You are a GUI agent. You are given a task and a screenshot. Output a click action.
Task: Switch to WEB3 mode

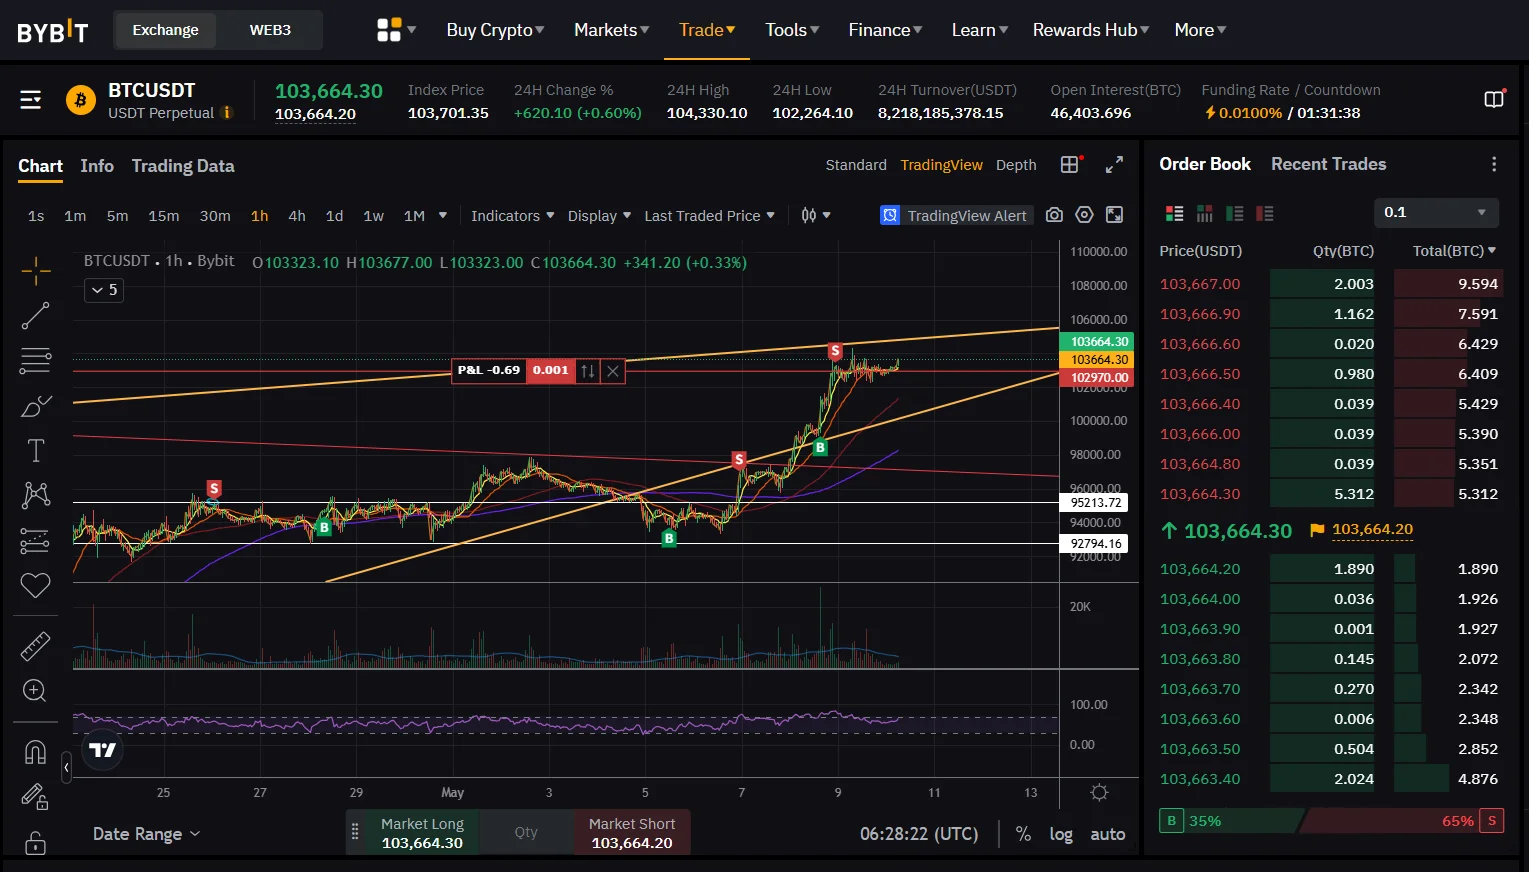pyautogui.click(x=270, y=30)
